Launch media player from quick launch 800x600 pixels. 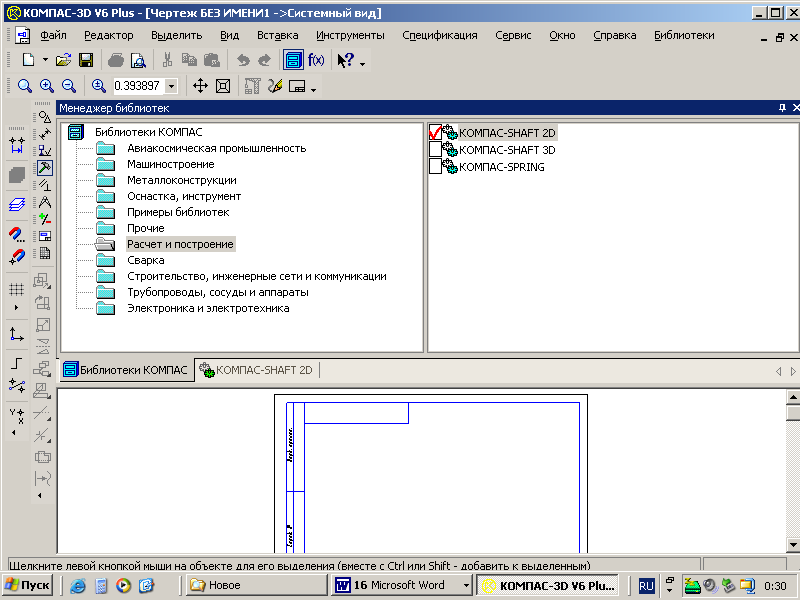[x=123, y=585]
